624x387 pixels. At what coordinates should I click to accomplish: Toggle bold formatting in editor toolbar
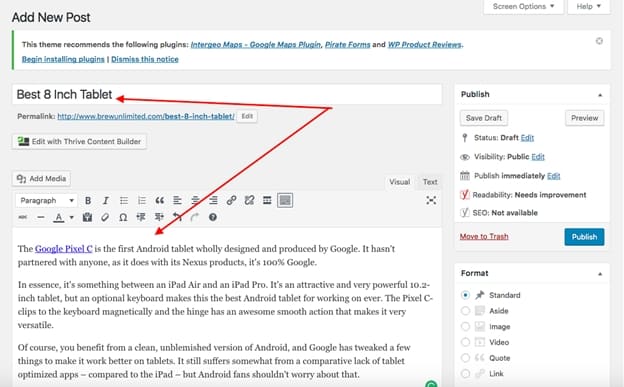(88, 201)
